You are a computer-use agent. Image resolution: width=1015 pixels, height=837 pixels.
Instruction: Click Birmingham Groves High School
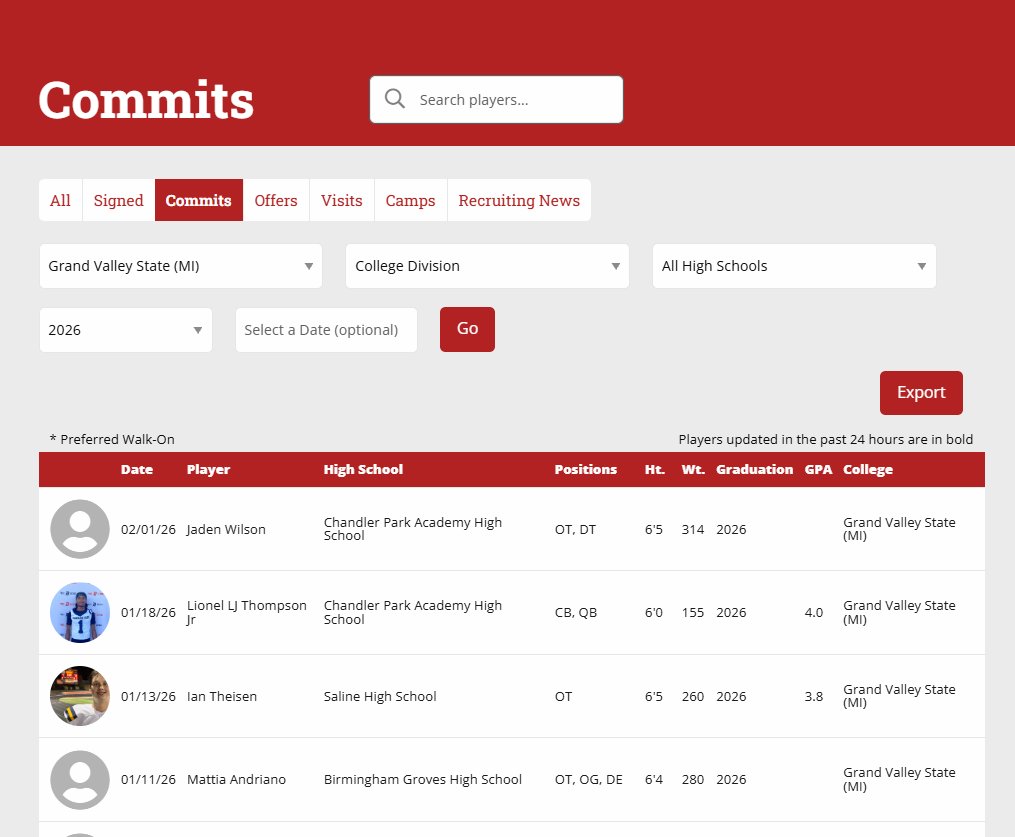pyautogui.click(x=423, y=779)
